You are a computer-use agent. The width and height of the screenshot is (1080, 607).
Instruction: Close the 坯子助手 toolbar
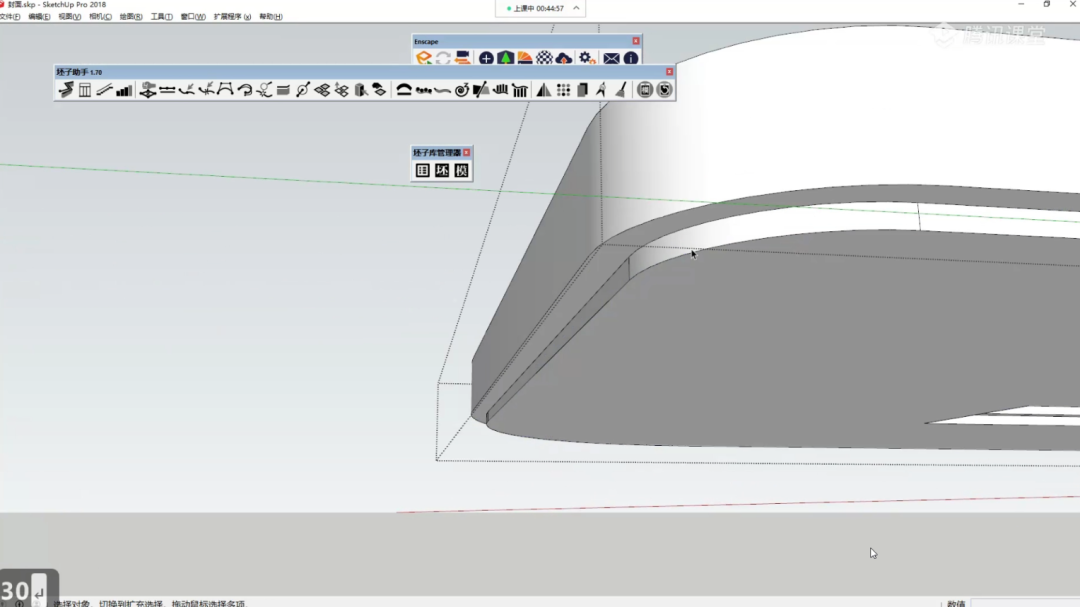click(x=669, y=72)
